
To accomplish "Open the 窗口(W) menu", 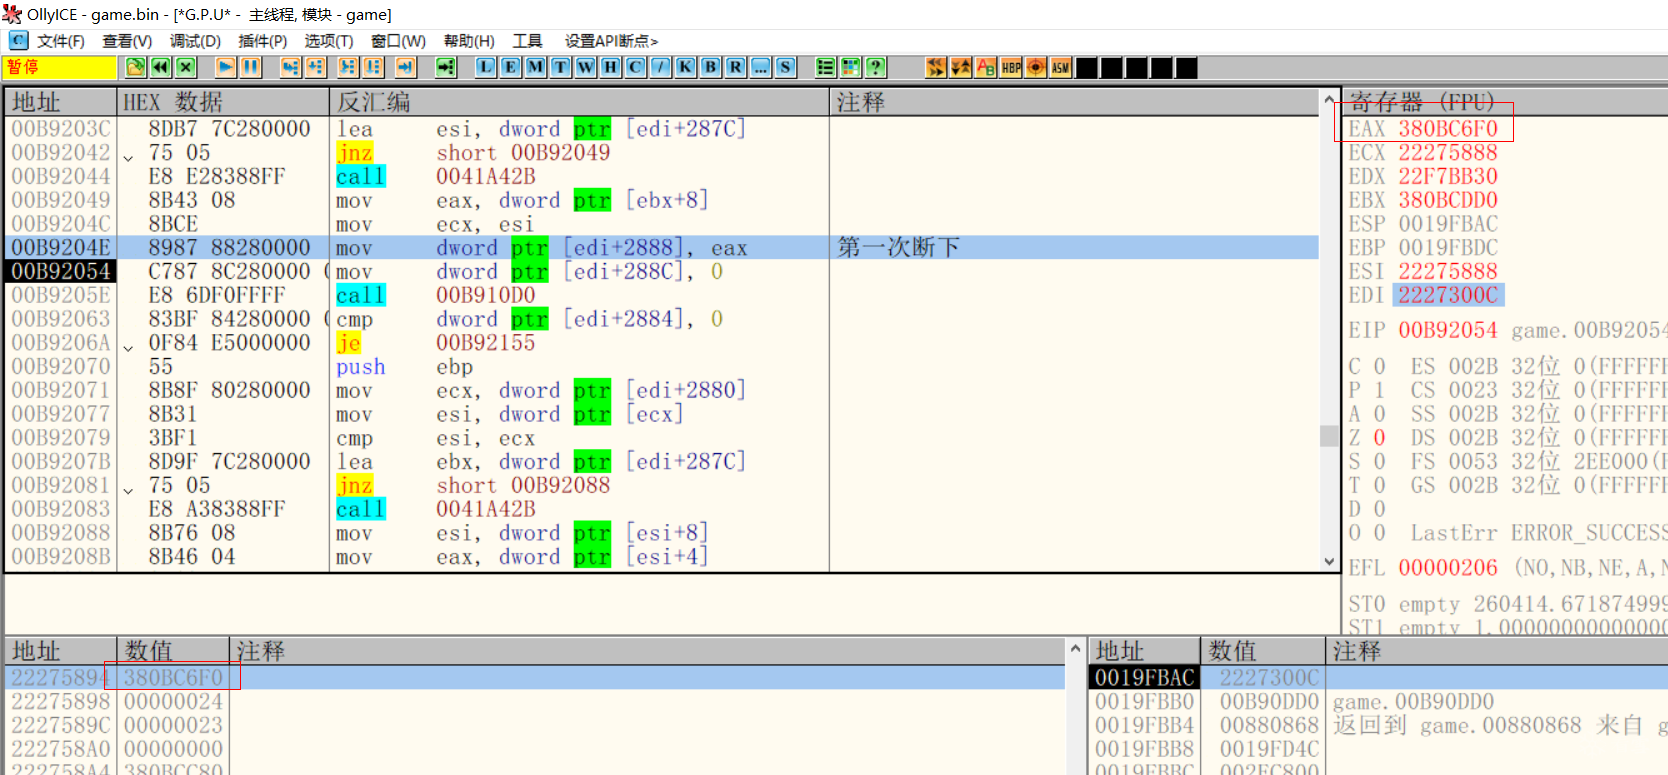I will 398,41.
